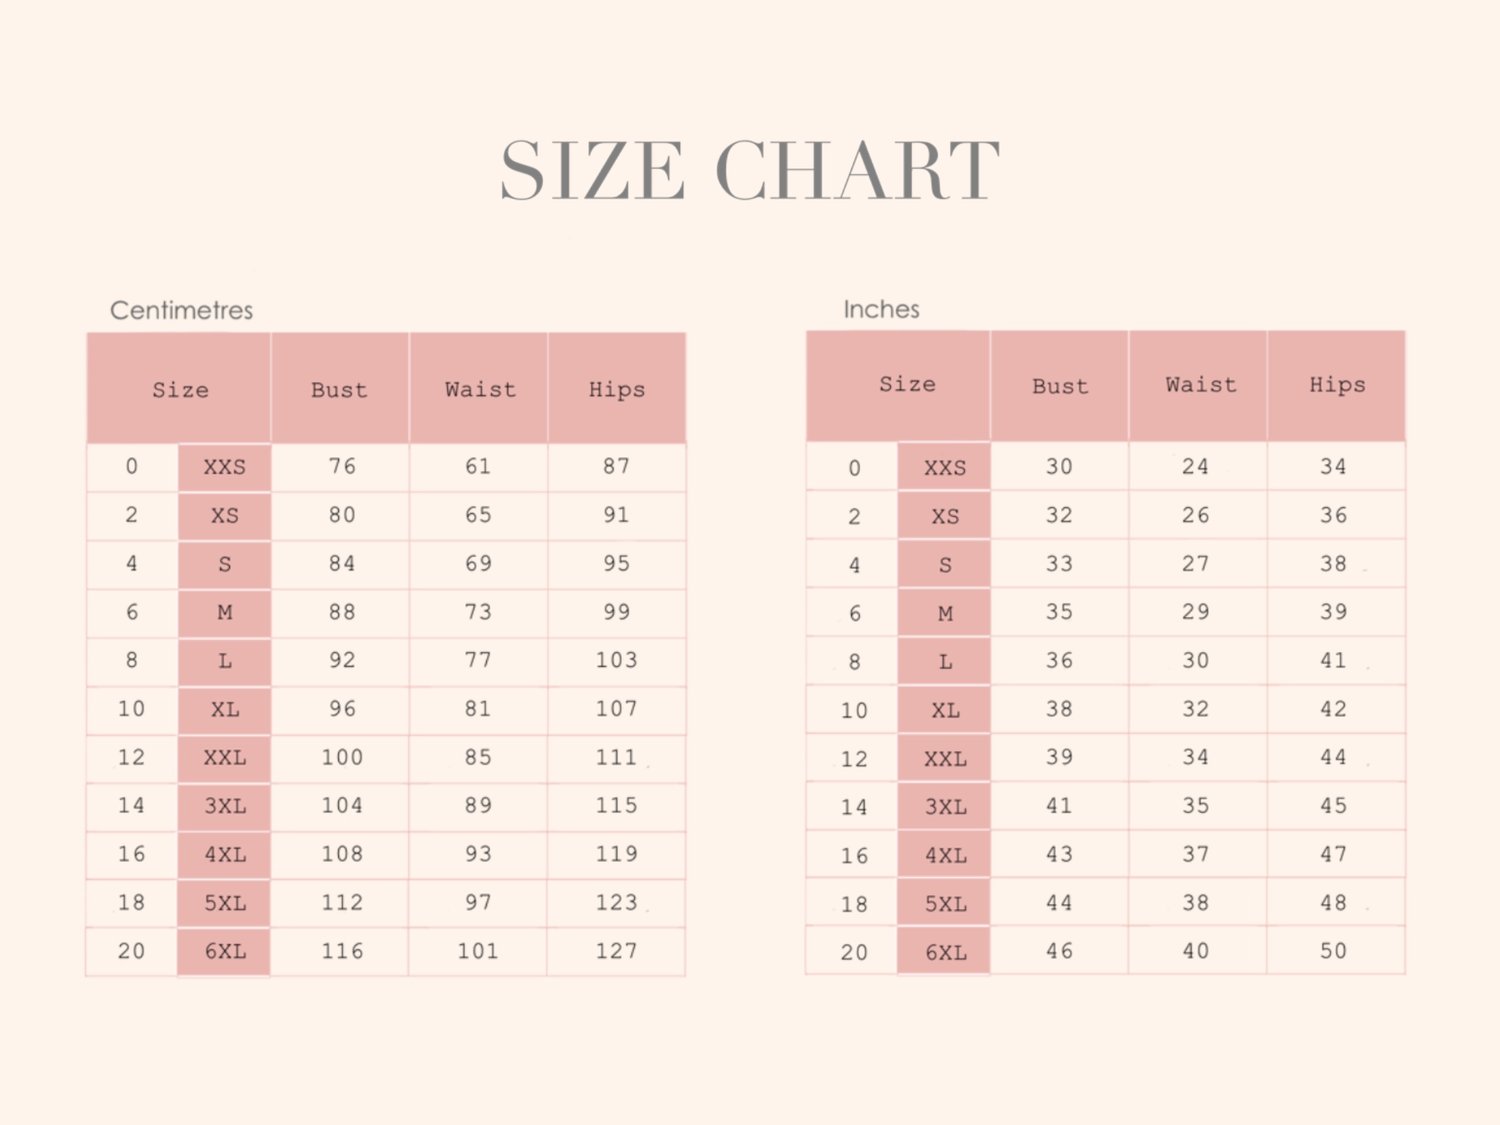Click the Size header in inches table
This screenshot has height=1125, width=1500.
point(906,385)
